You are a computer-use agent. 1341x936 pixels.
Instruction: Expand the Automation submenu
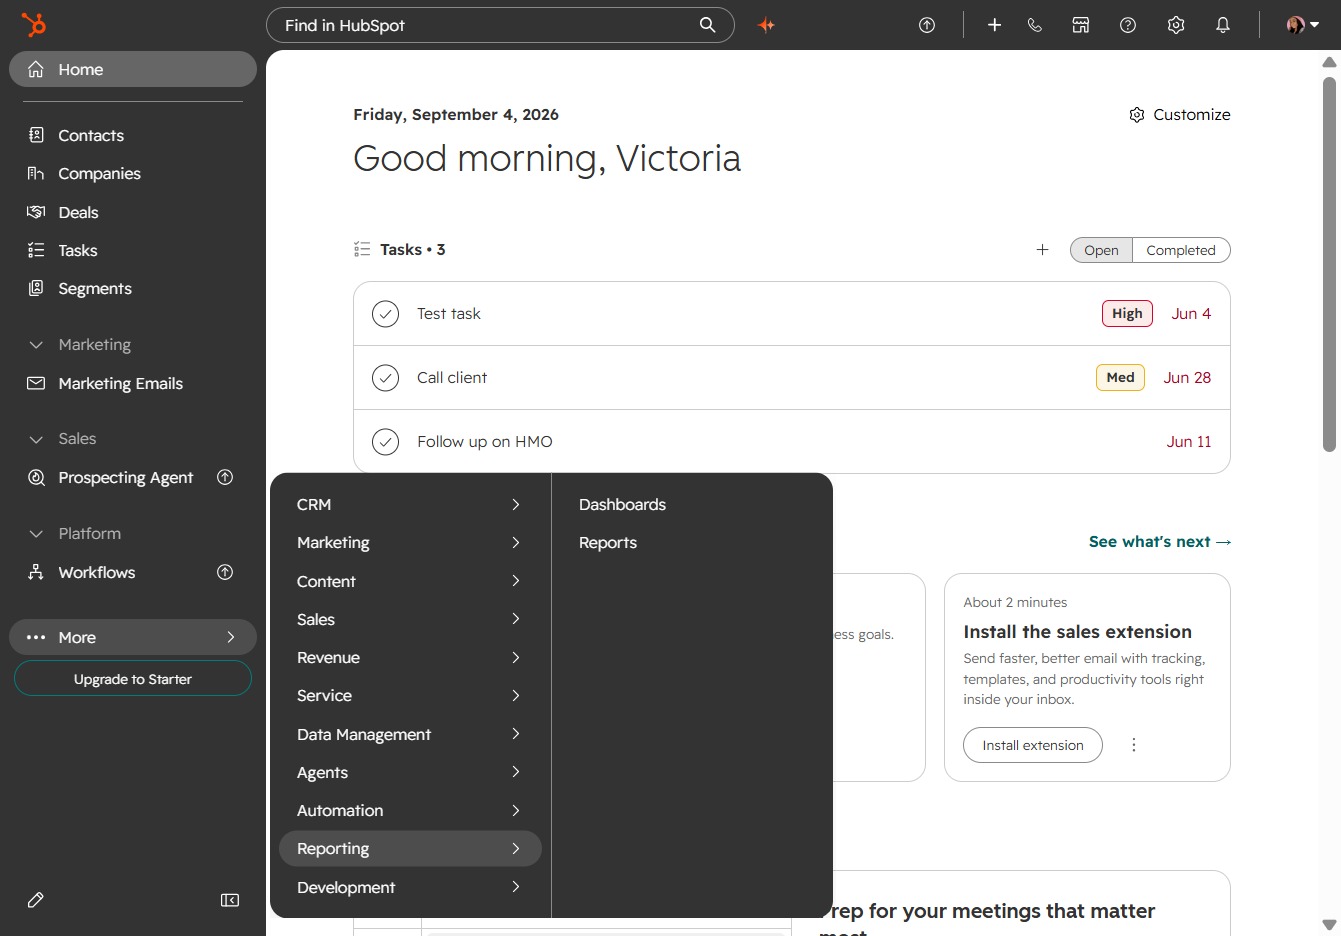(410, 811)
